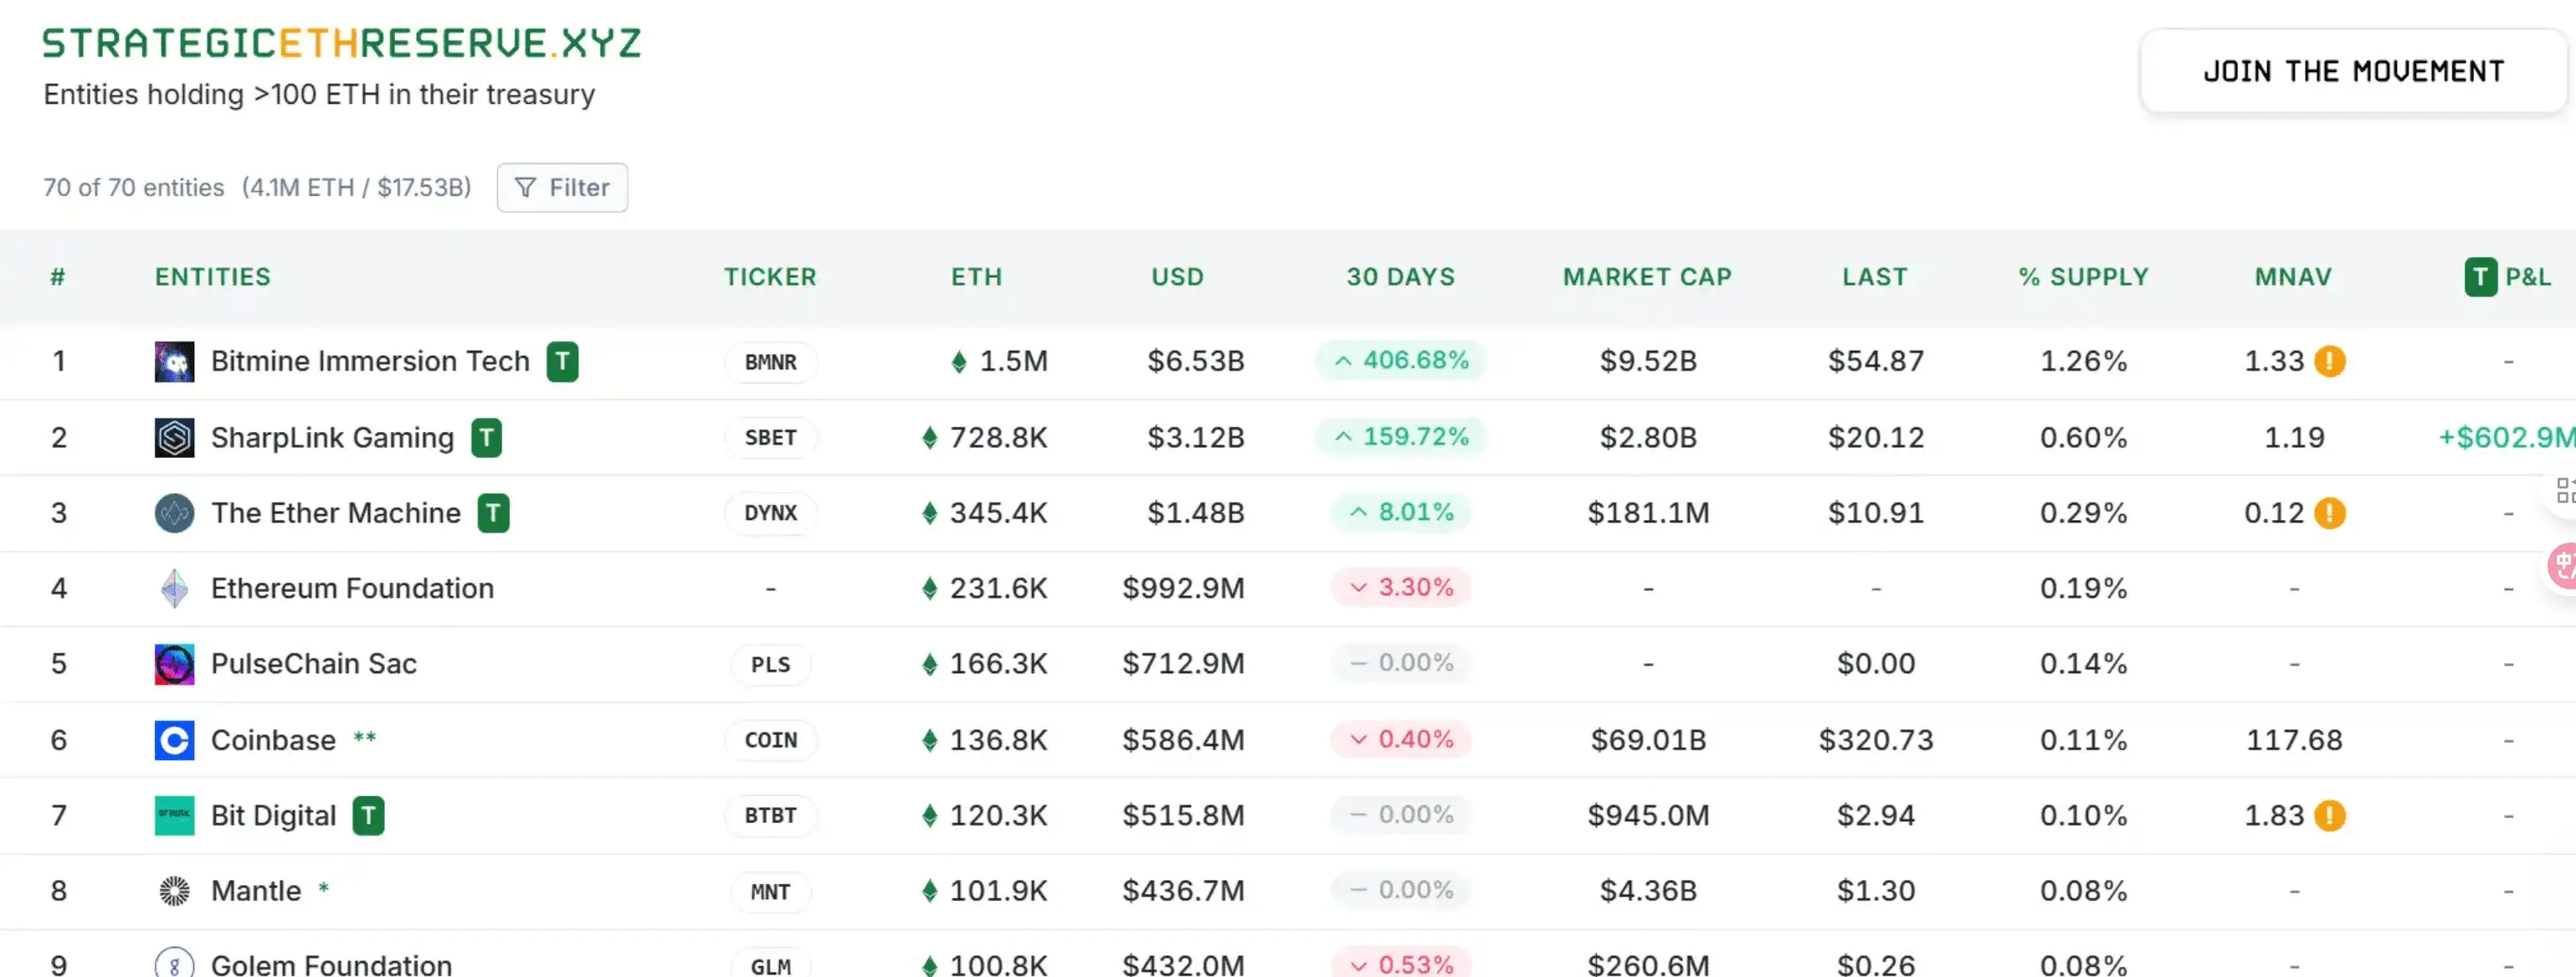The height and width of the screenshot is (977, 2576).
Task: Sort by Last column header
Action: click(x=1875, y=277)
